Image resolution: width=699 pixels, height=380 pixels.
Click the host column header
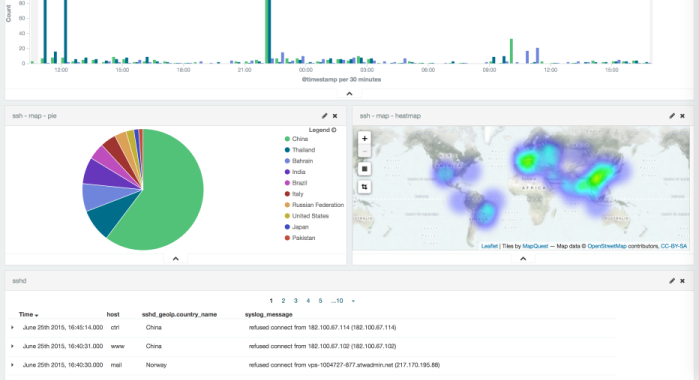tap(113, 314)
